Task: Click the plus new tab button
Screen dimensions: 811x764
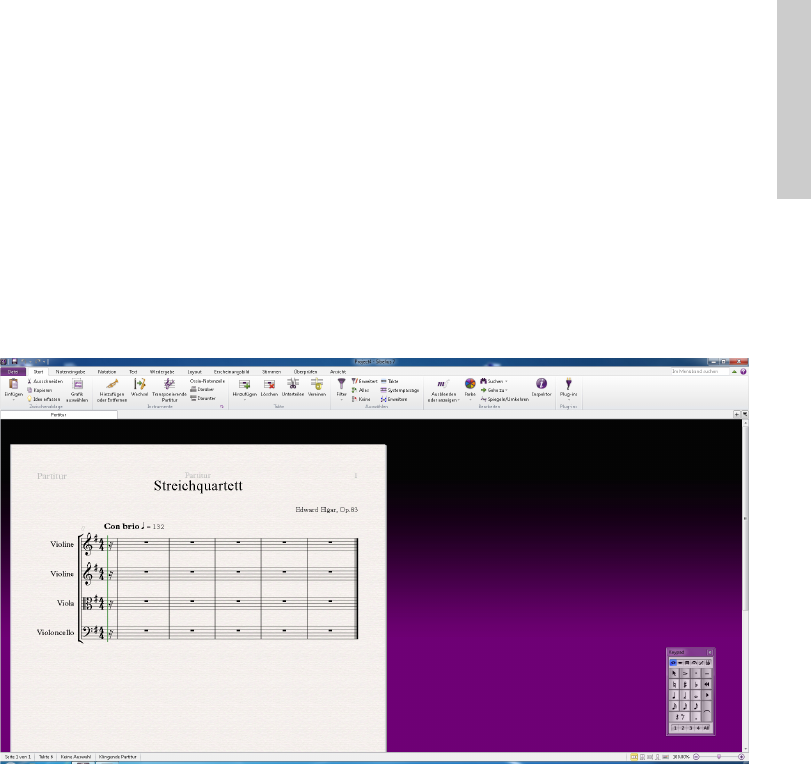Action: [x=737, y=414]
